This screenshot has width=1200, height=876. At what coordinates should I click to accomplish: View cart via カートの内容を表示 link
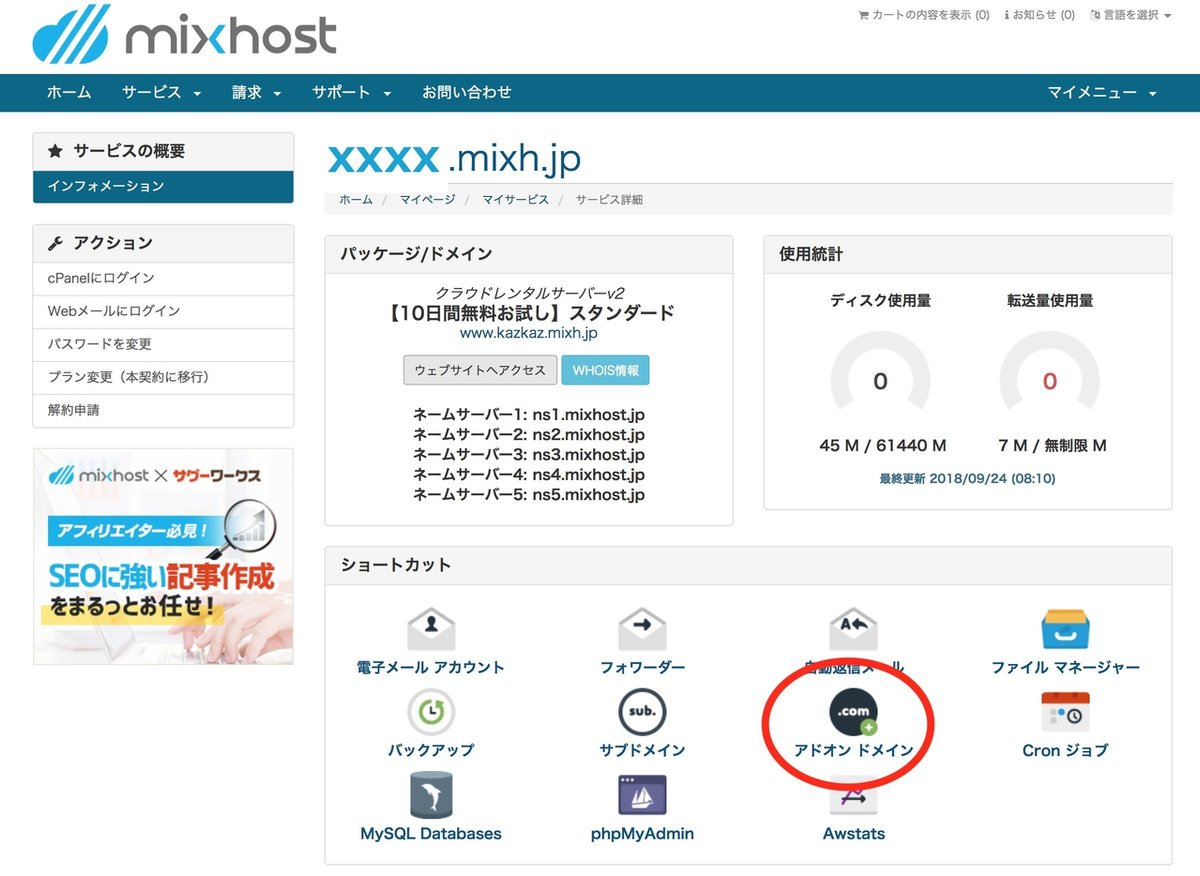(924, 15)
